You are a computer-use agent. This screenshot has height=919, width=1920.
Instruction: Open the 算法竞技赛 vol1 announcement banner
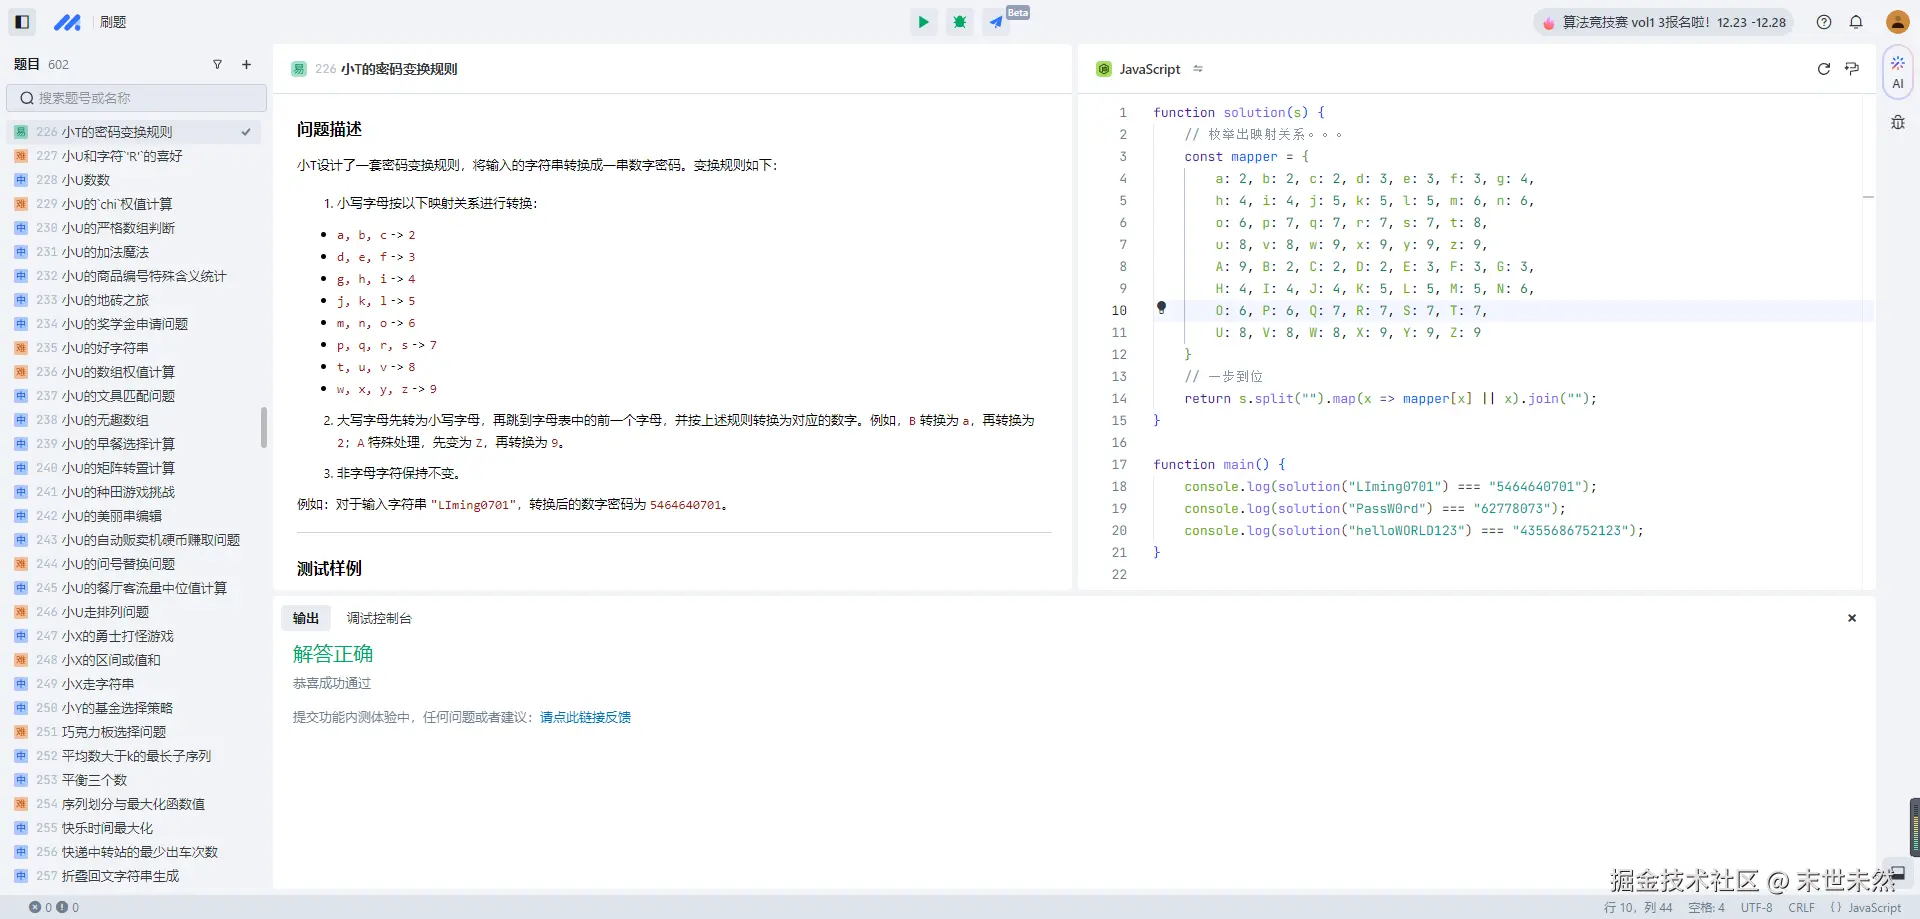pos(1663,22)
